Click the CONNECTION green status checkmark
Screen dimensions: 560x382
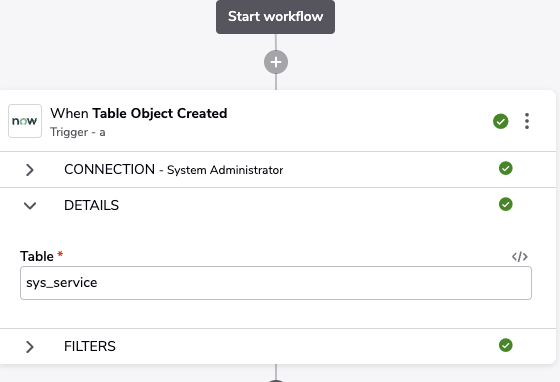[506, 168]
